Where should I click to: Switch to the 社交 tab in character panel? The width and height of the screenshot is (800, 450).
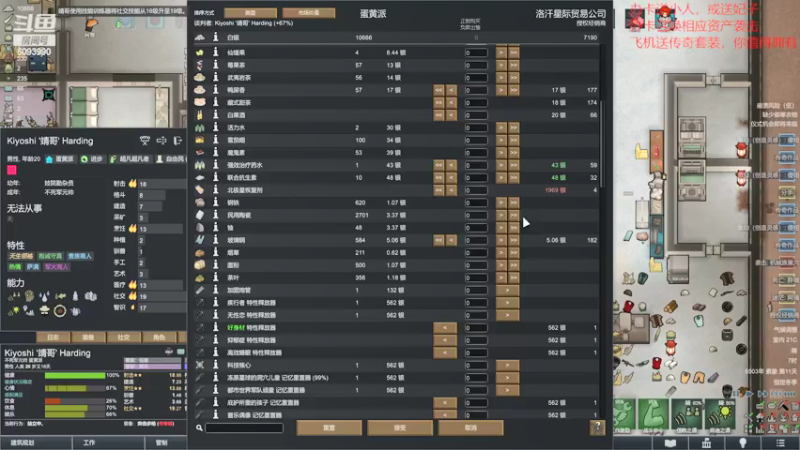pyautogui.click(x=124, y=337)
